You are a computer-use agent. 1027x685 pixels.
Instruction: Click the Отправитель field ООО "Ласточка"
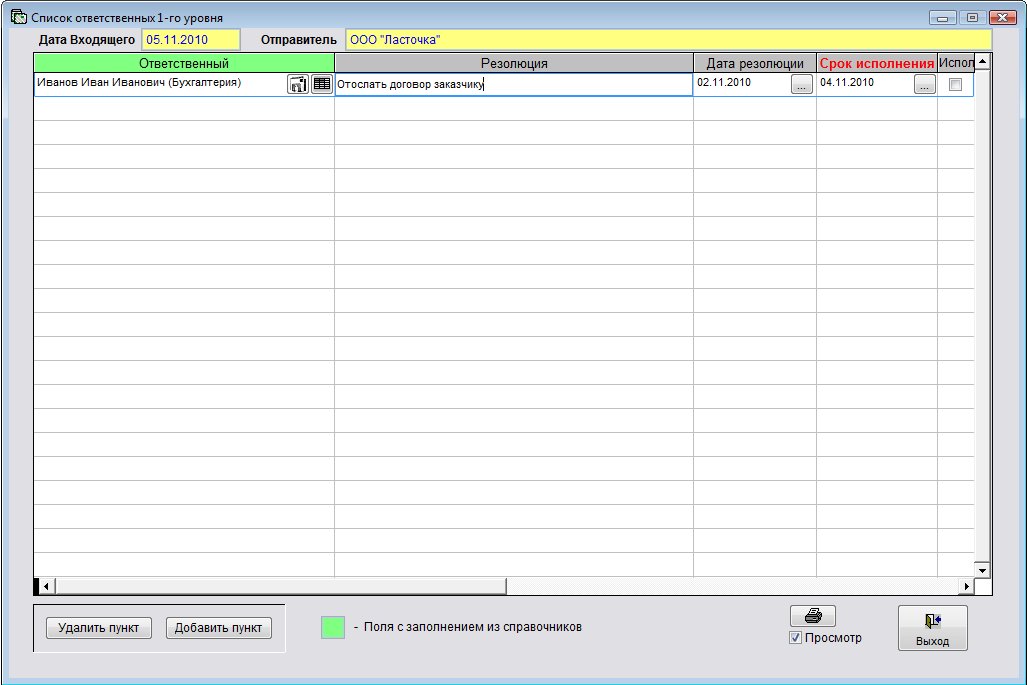pyautogui.click(x=669, y=39)
